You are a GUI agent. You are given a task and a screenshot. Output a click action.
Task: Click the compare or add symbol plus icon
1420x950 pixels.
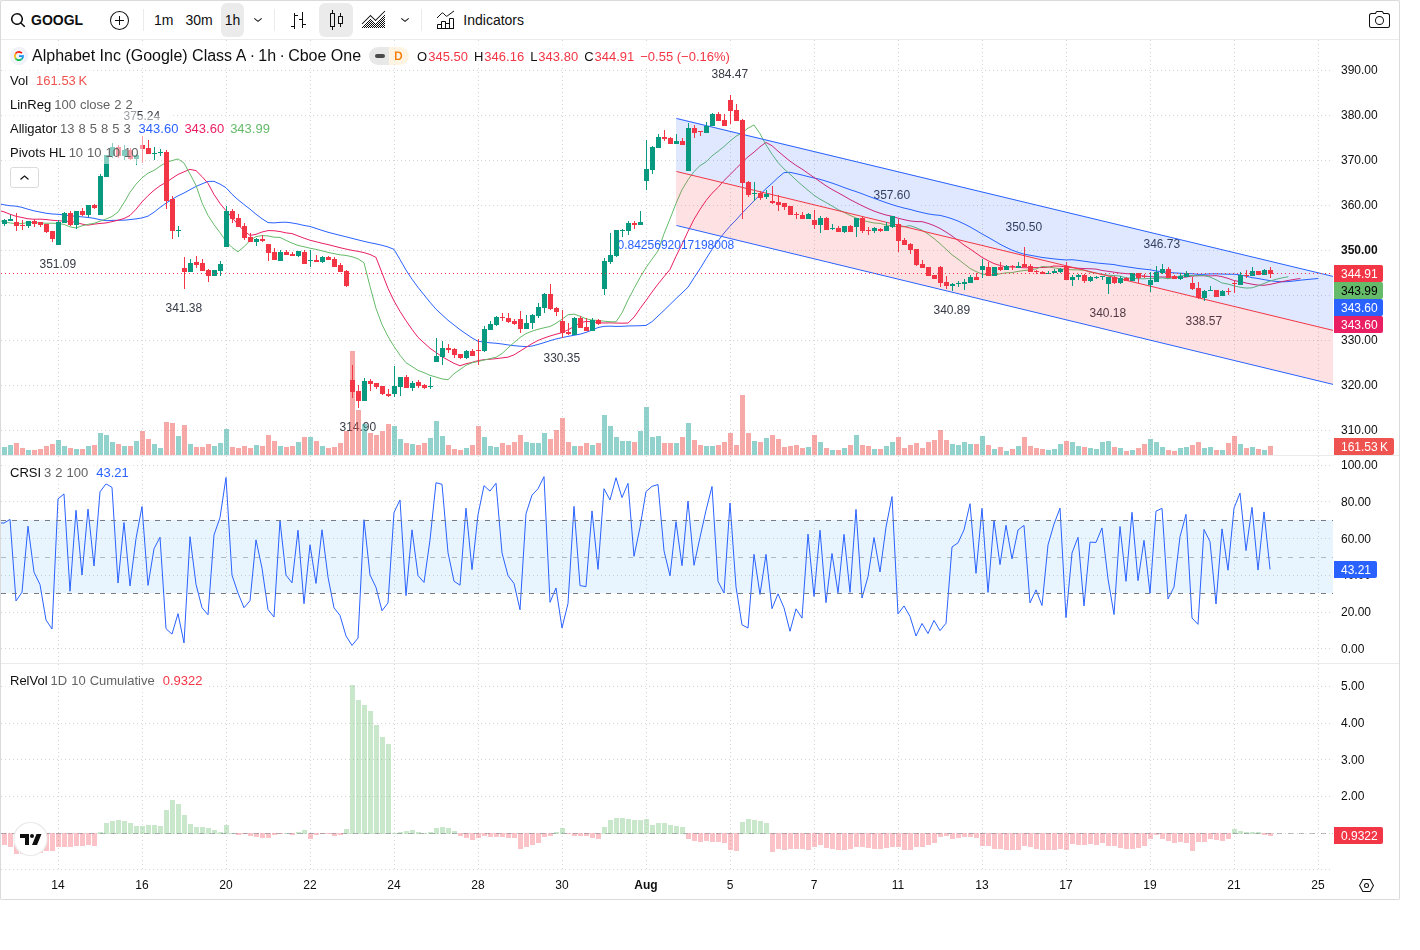119,20
